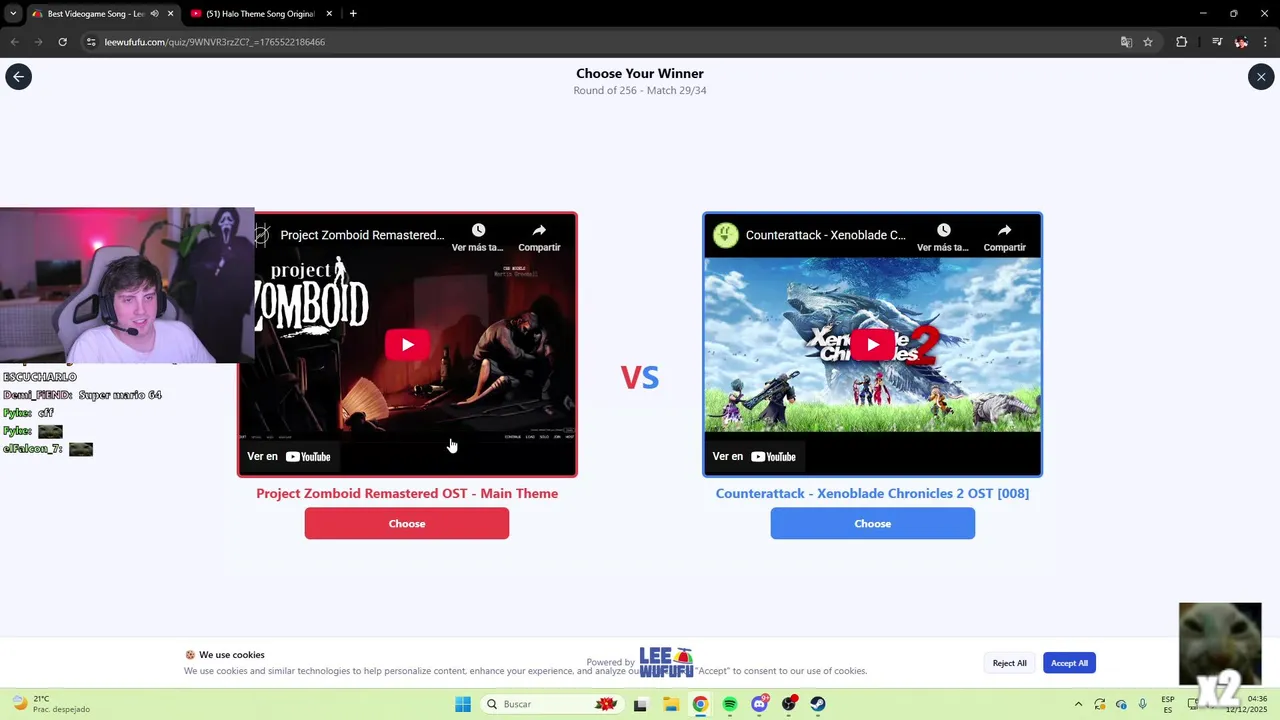
Task: Reload the current page
Action: [x=62, y=42]
